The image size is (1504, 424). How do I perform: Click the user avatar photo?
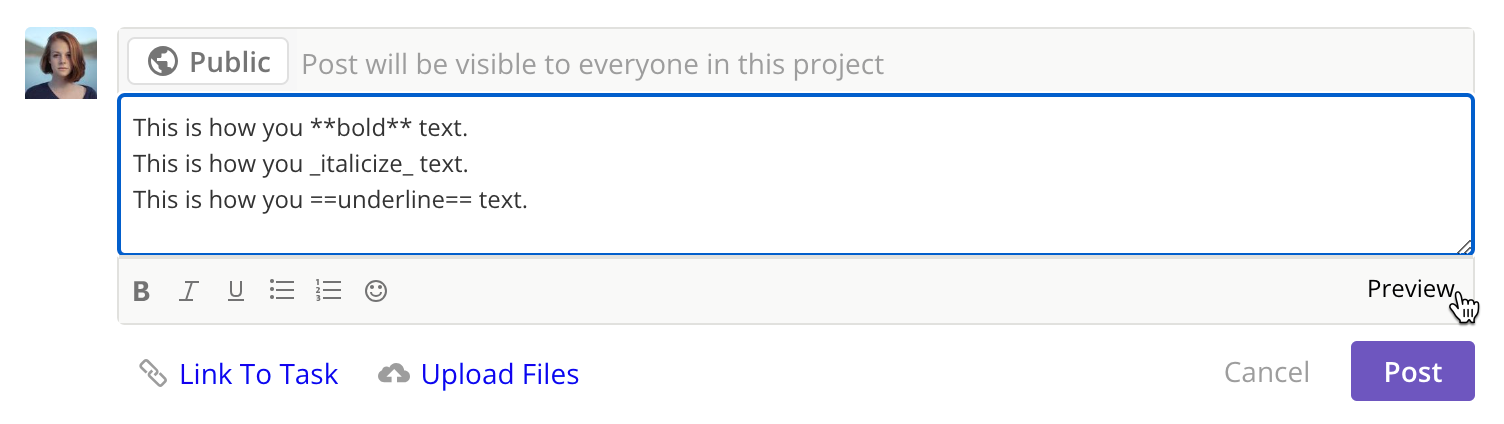(61, 63)
